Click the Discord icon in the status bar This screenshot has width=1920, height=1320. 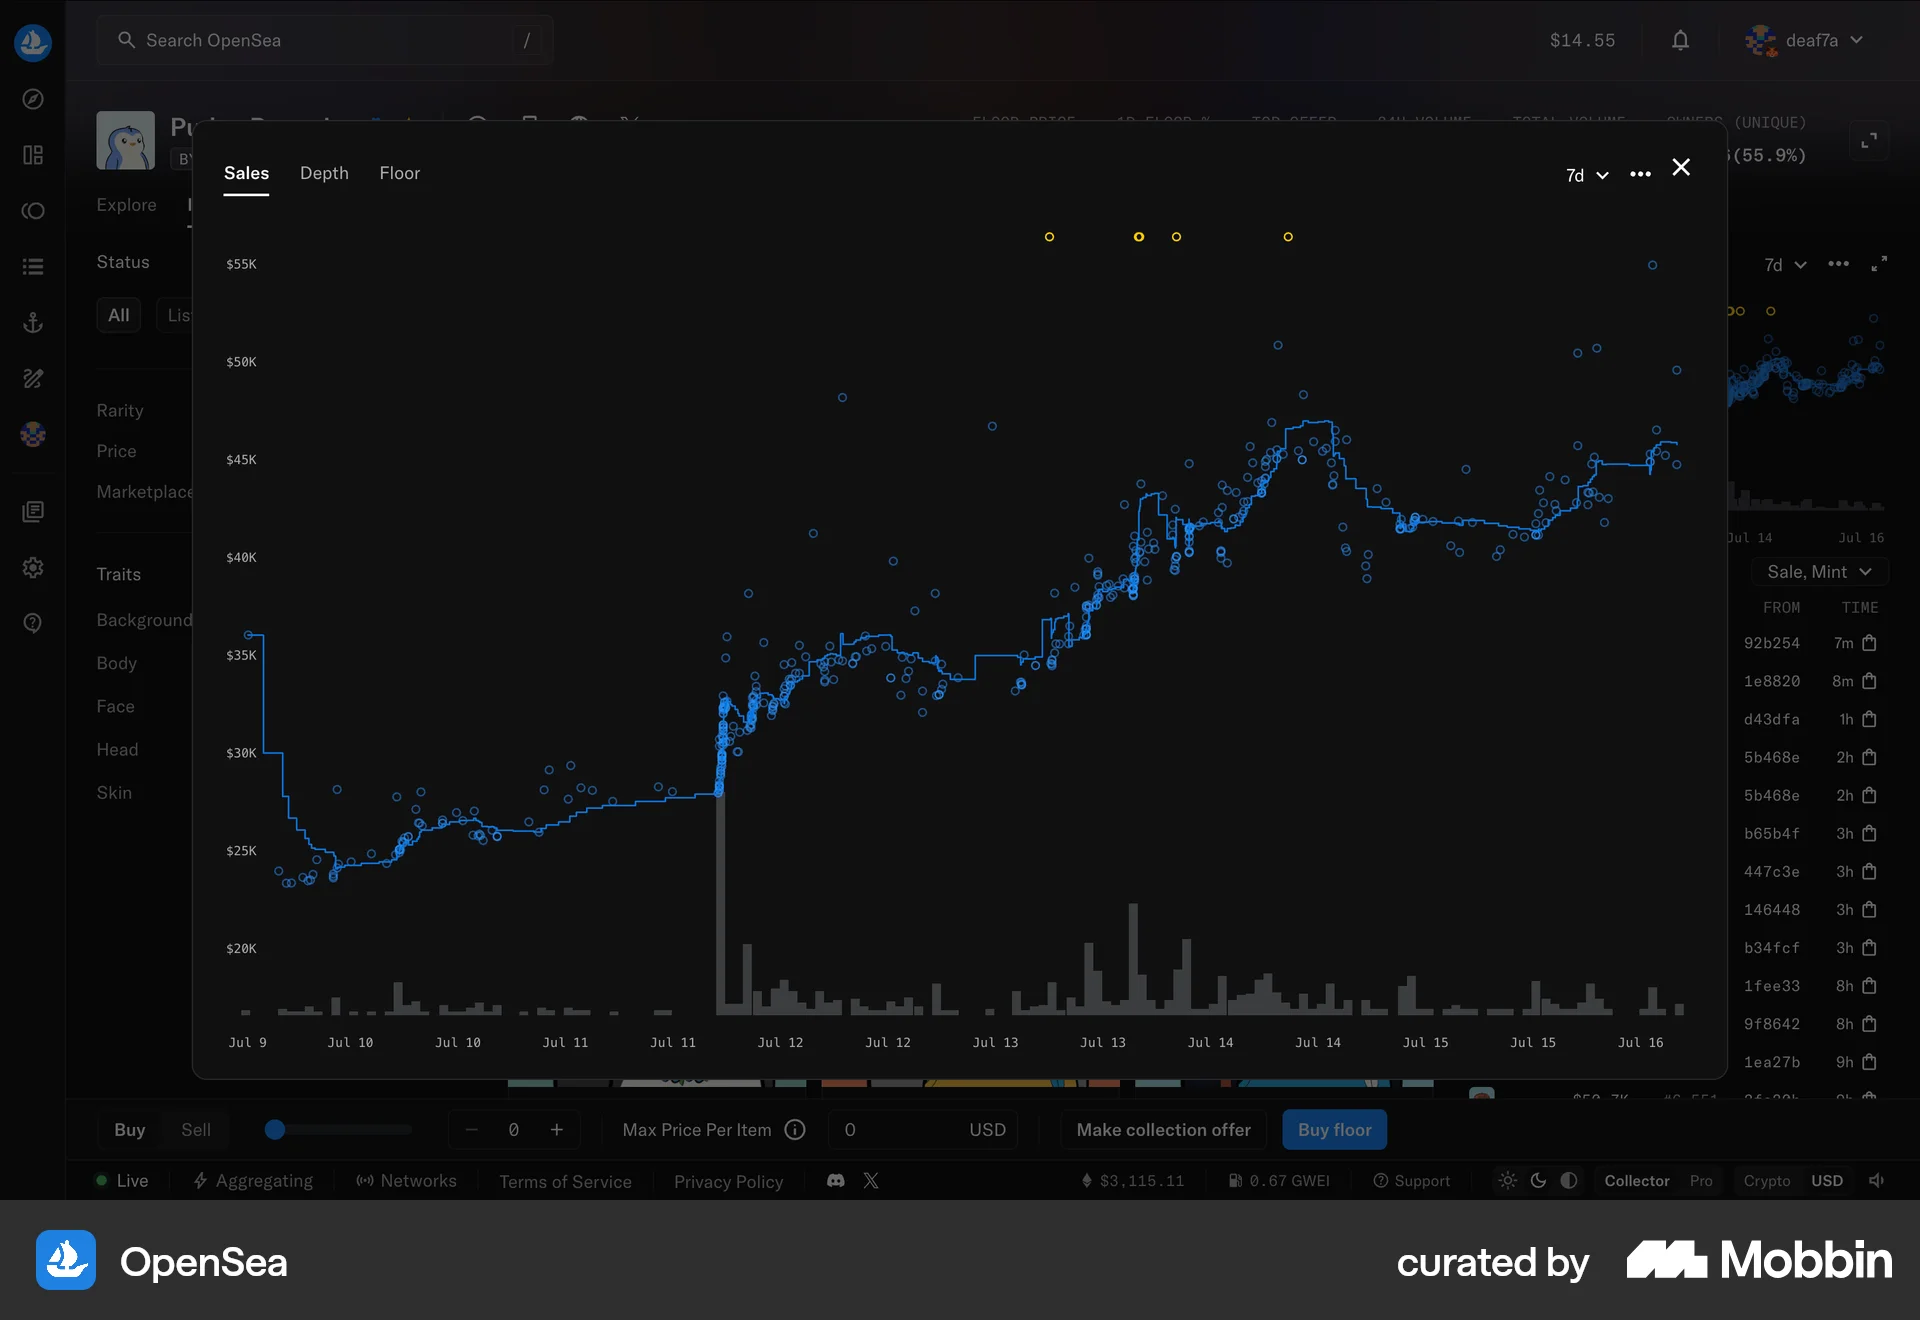(x=835, y=1181)
